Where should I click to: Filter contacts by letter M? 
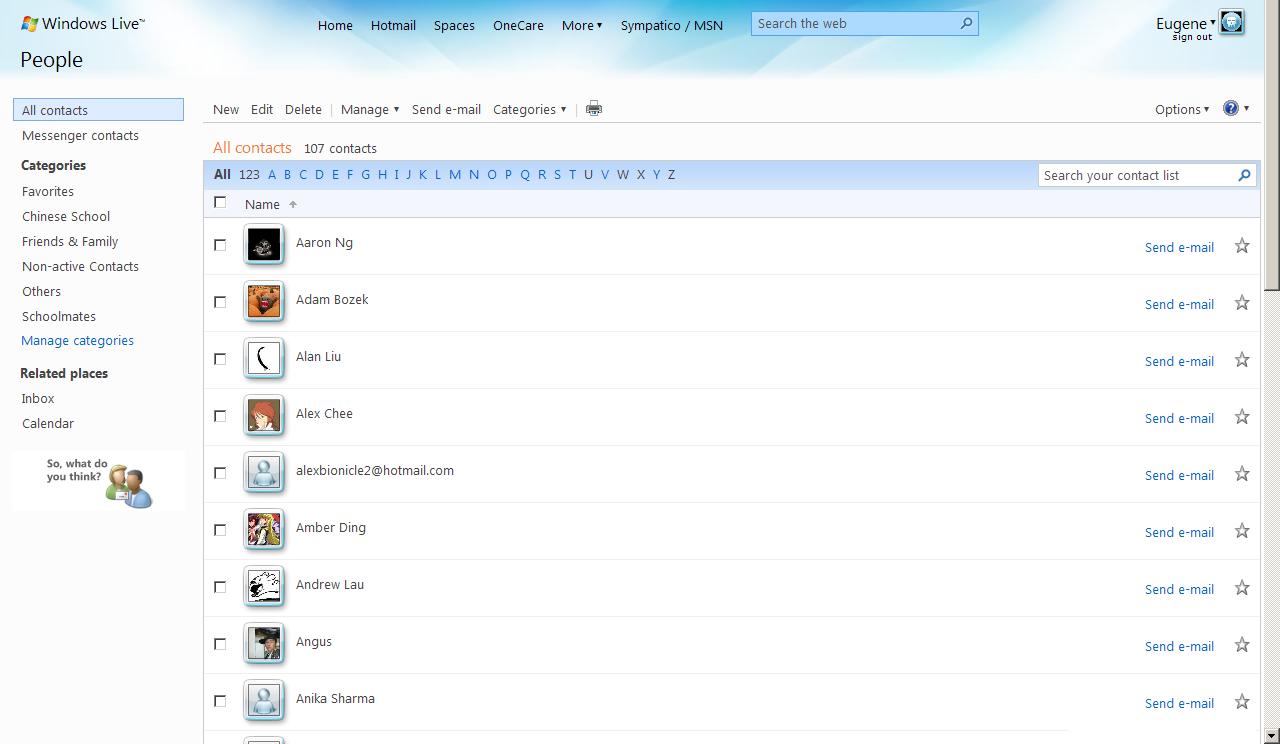point(455,174)
